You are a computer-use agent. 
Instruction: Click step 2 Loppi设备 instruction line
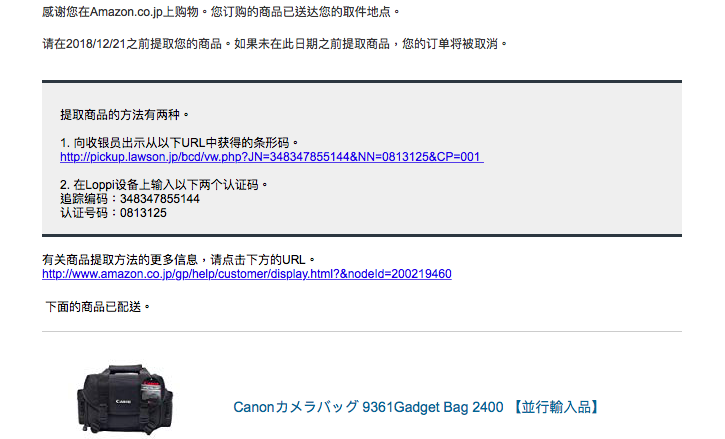click(164, 185)
